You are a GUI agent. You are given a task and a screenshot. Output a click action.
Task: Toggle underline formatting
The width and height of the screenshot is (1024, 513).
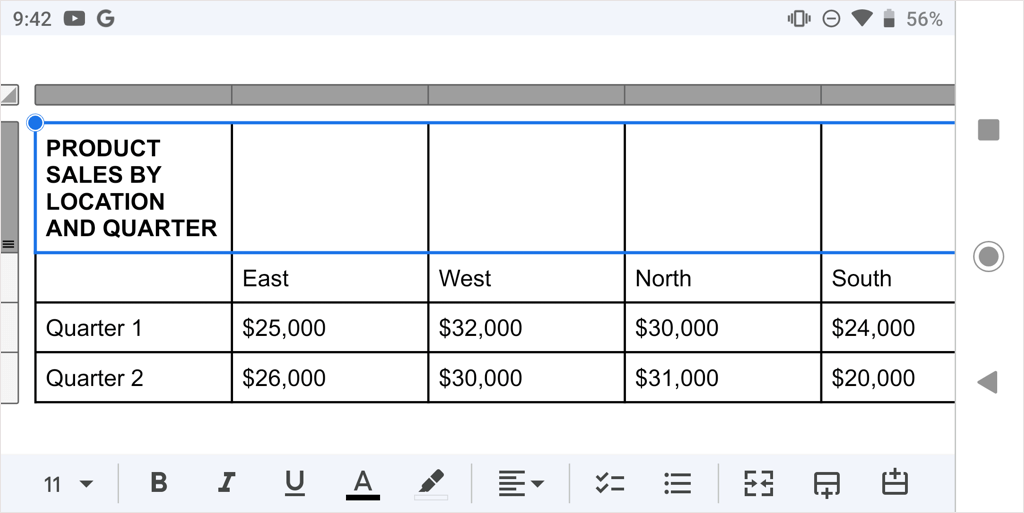(x=294, y=484)
